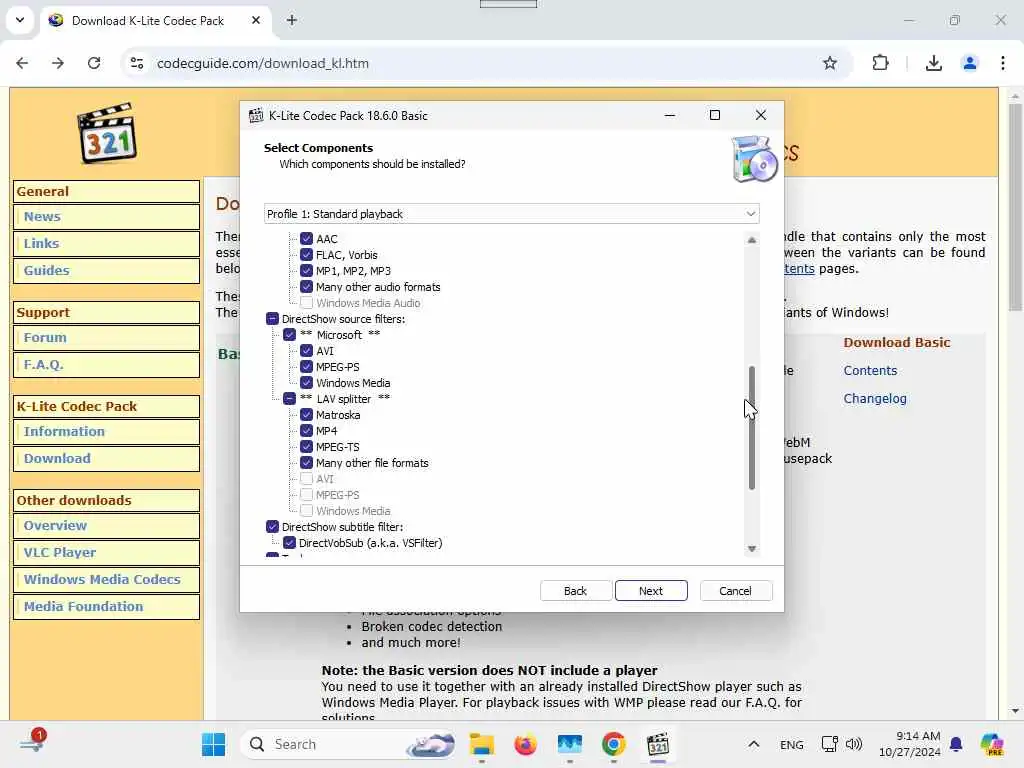Open the network status tray icon

(x=829, y=744)
